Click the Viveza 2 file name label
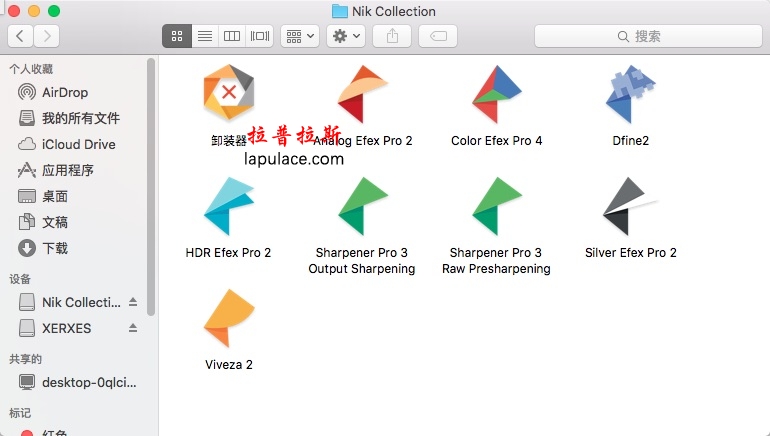 (229, 365)
